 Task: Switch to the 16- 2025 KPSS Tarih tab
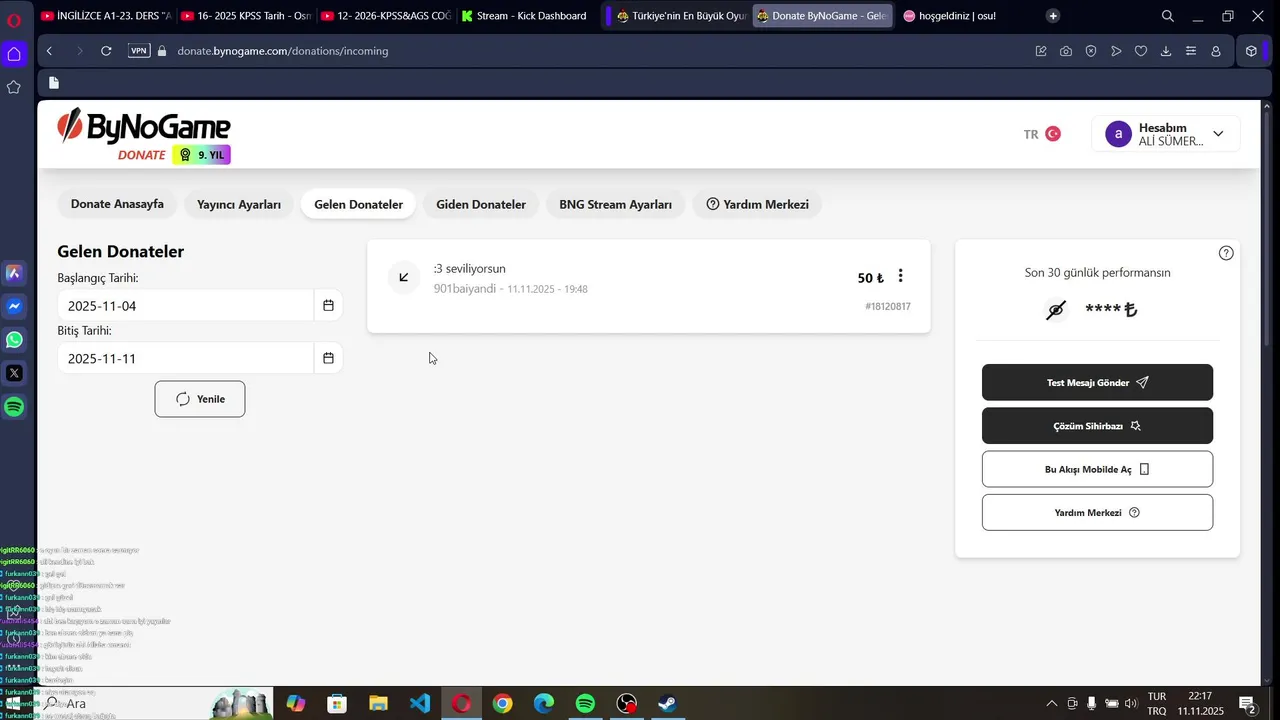pyautogui.click(x=246, y=16)
